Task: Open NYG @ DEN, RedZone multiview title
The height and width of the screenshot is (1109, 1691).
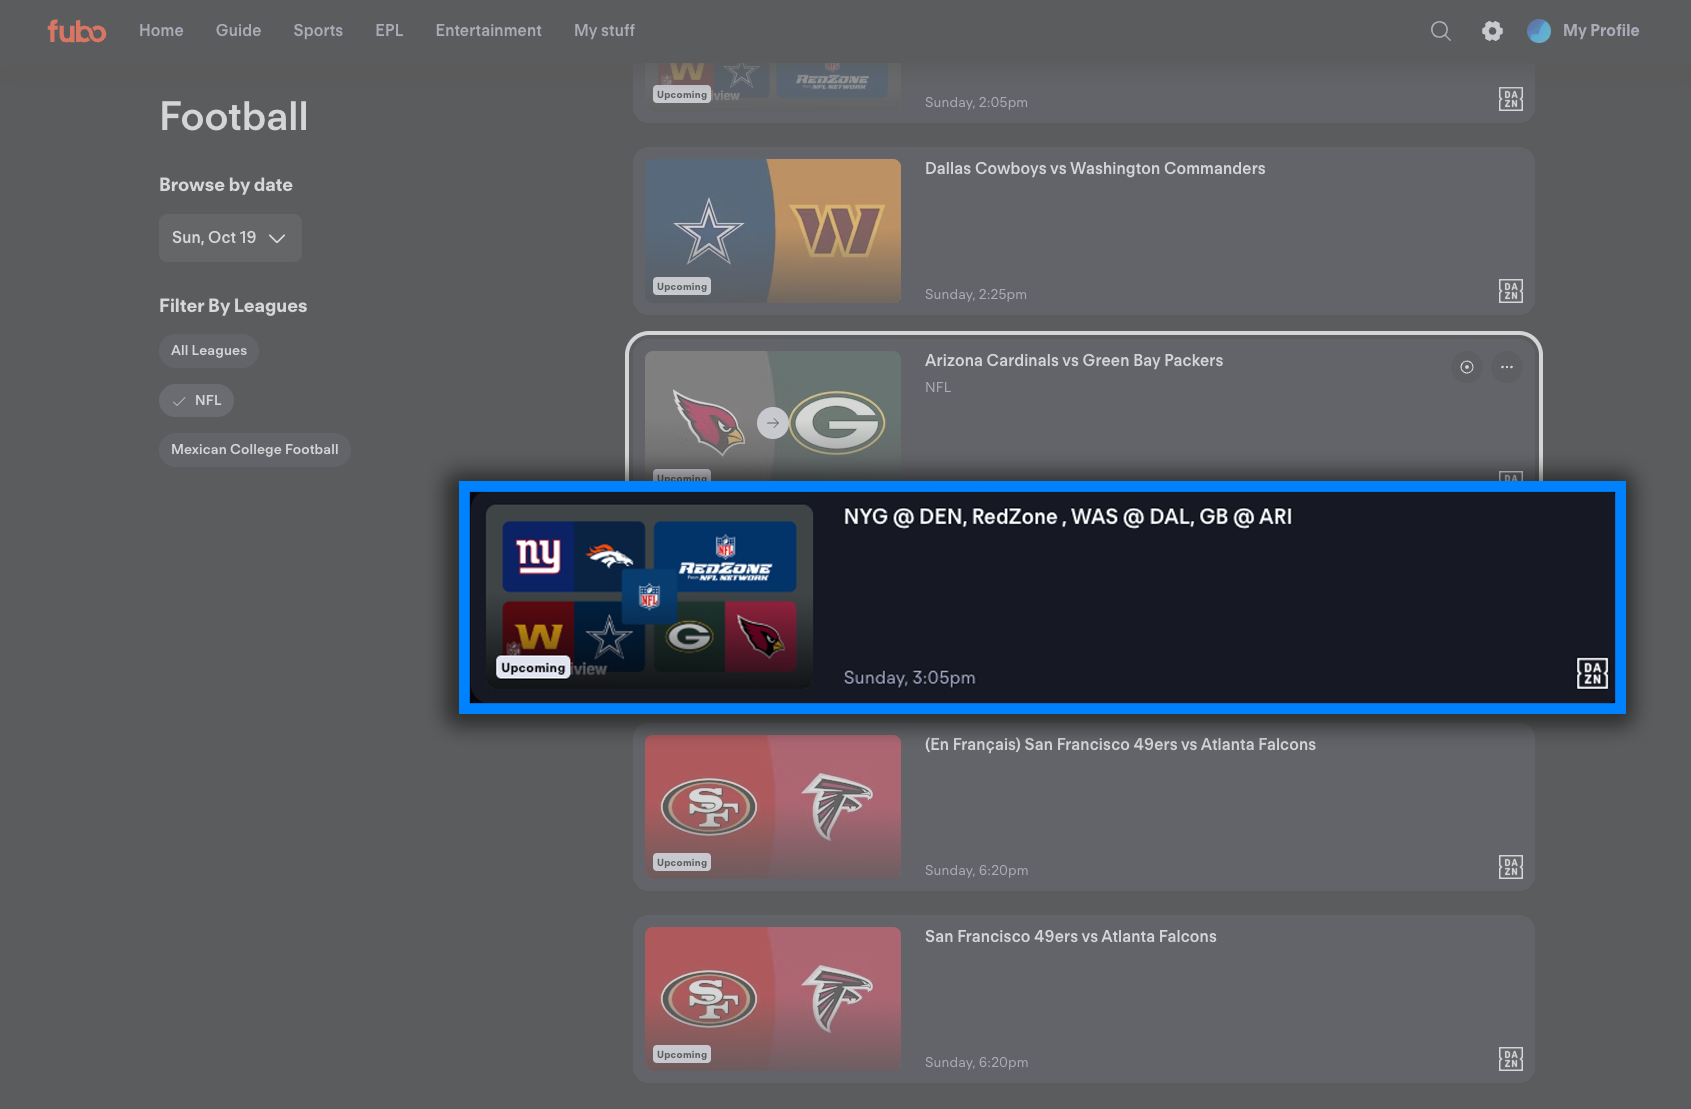Action: click(x=1068, y=517)
